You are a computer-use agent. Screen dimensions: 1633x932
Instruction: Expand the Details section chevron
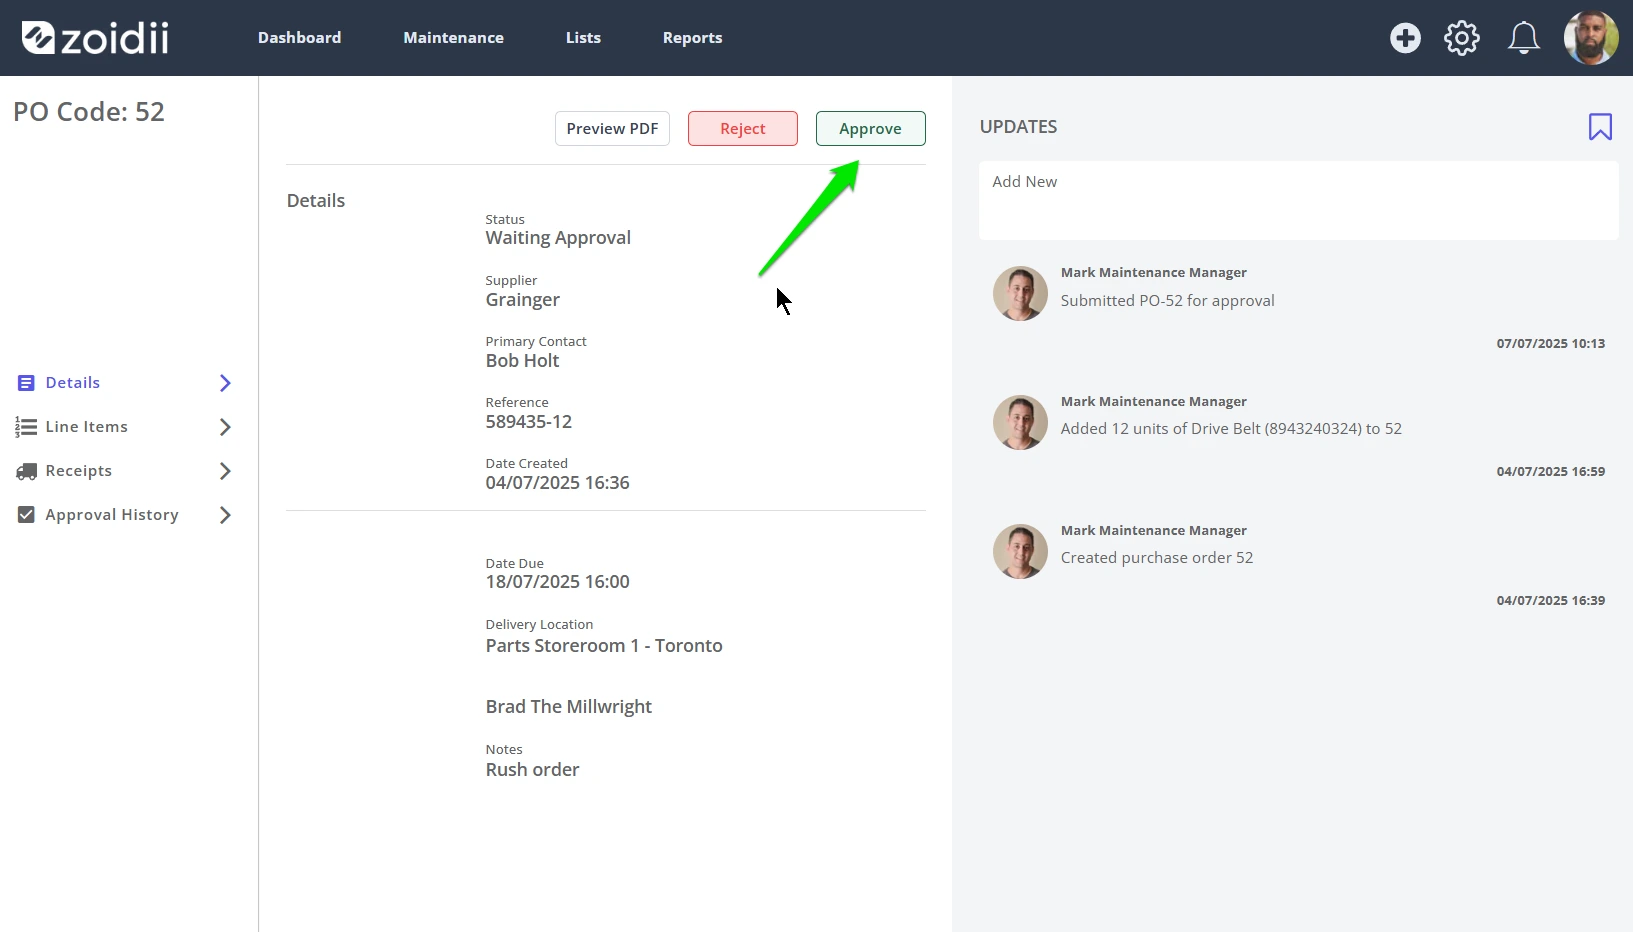(x=225, y=383)
